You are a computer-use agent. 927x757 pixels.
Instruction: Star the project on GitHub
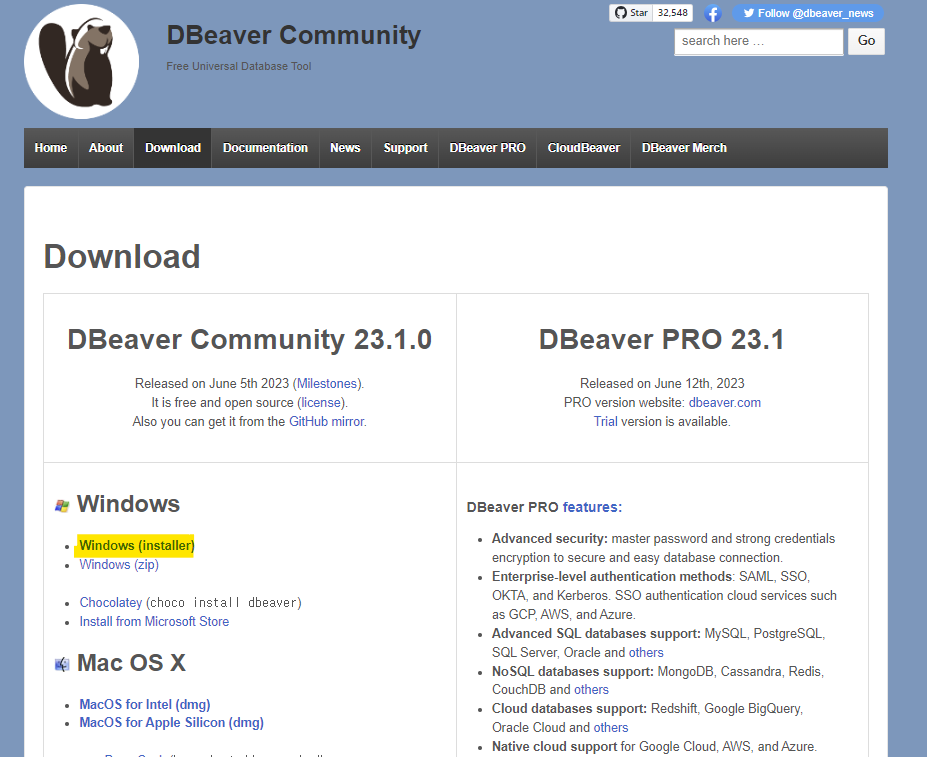[631, 13]
